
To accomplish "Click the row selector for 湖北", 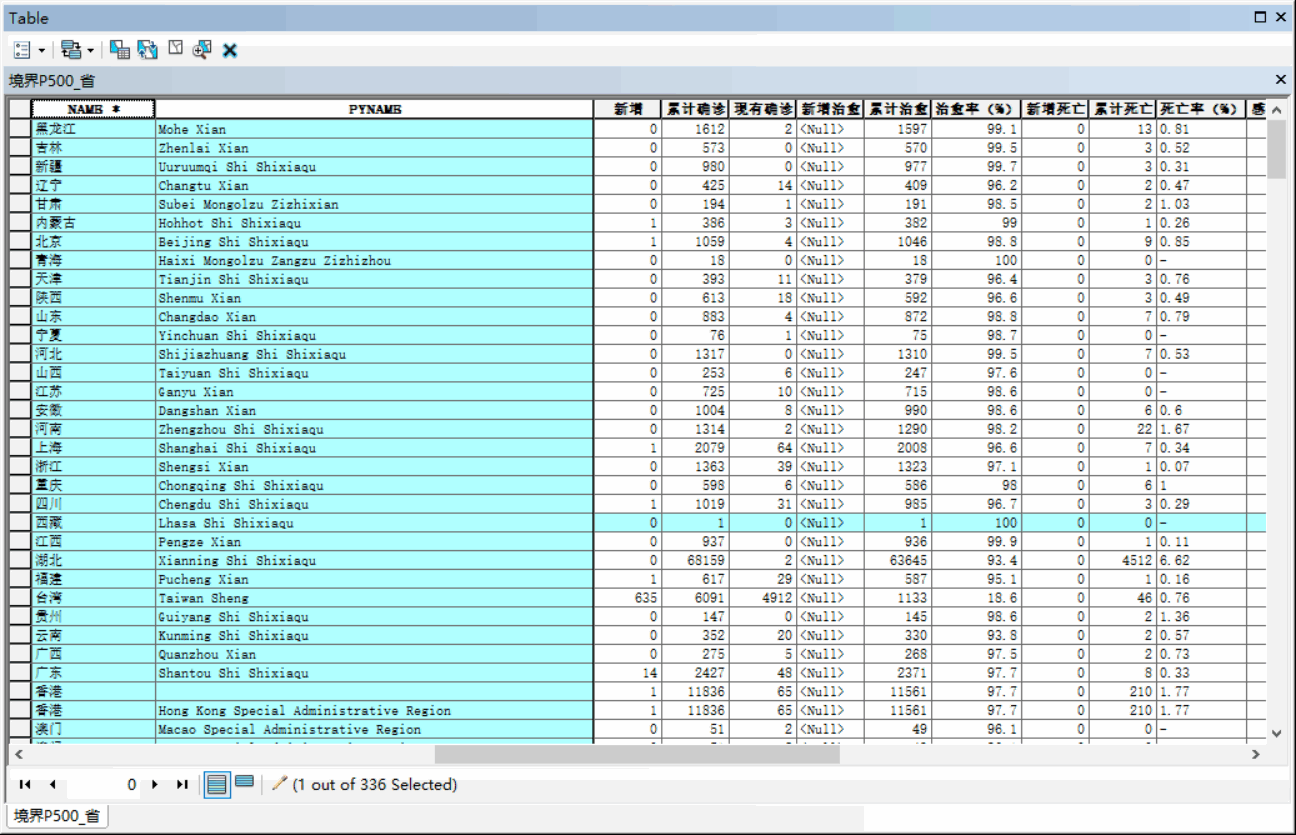I will coord(20,561).
